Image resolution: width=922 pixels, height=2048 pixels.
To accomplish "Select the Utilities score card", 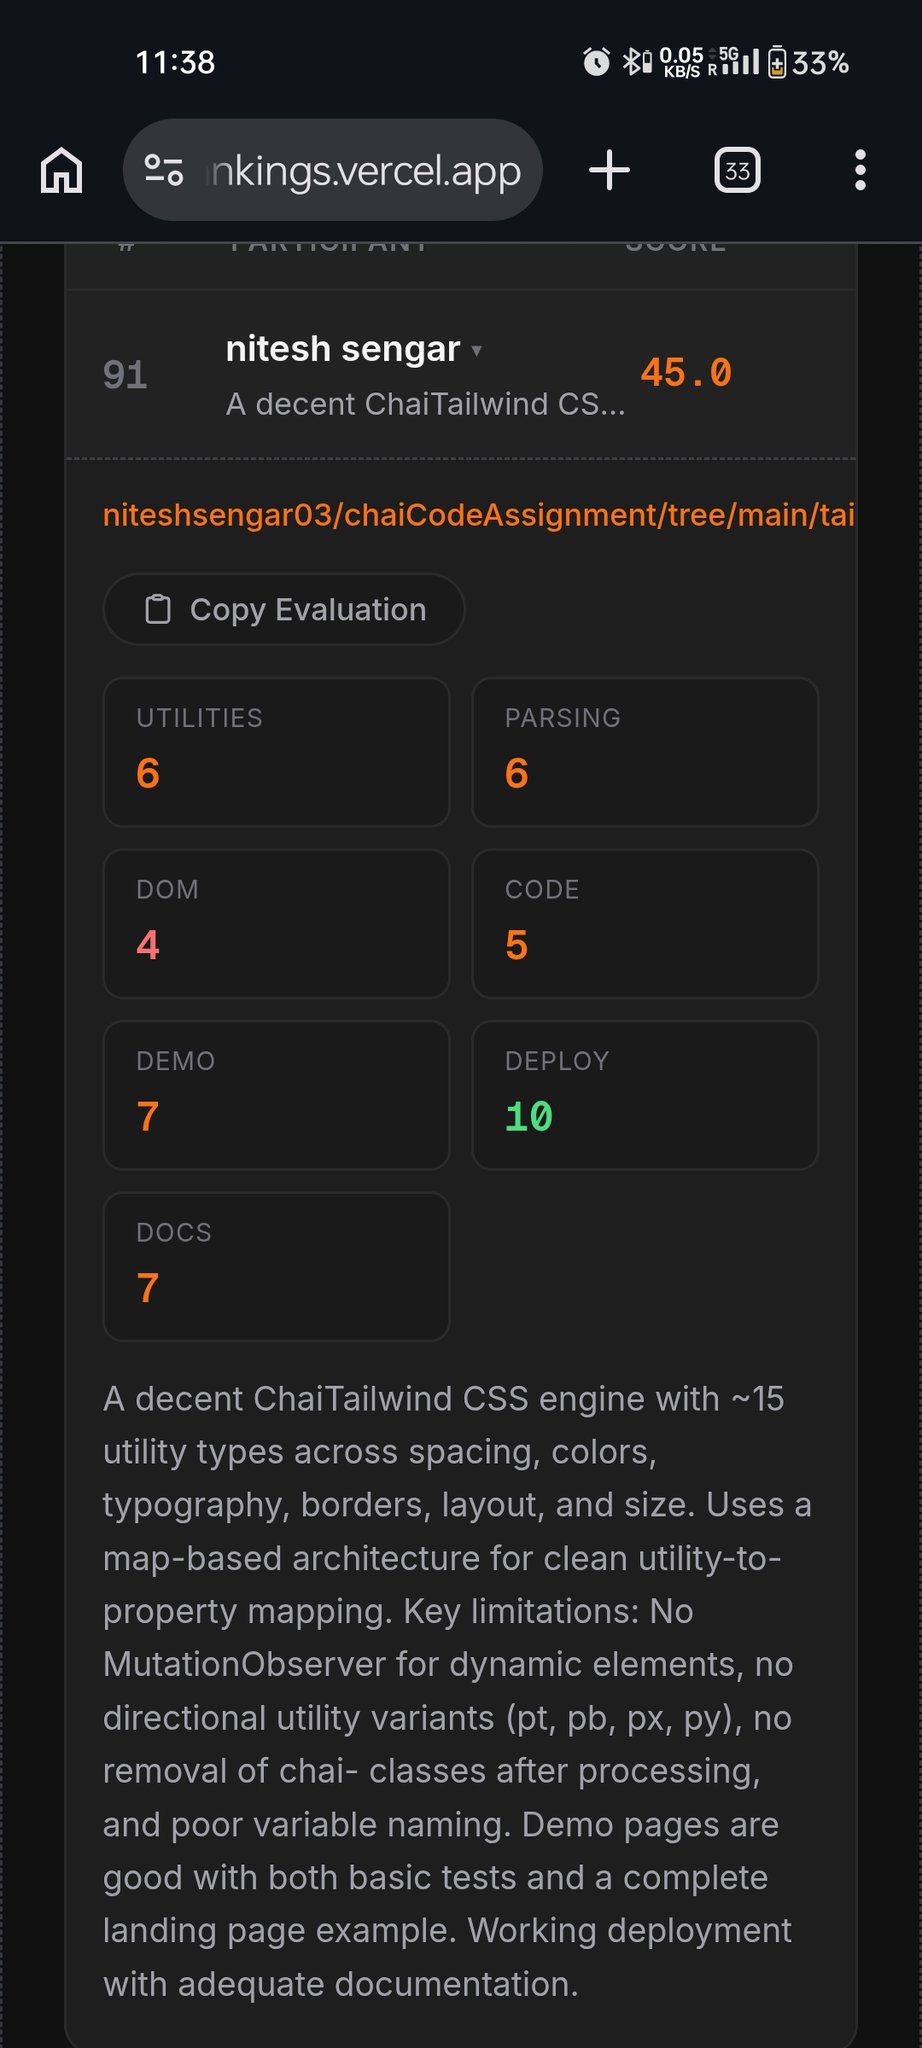I will pos(276,752).
